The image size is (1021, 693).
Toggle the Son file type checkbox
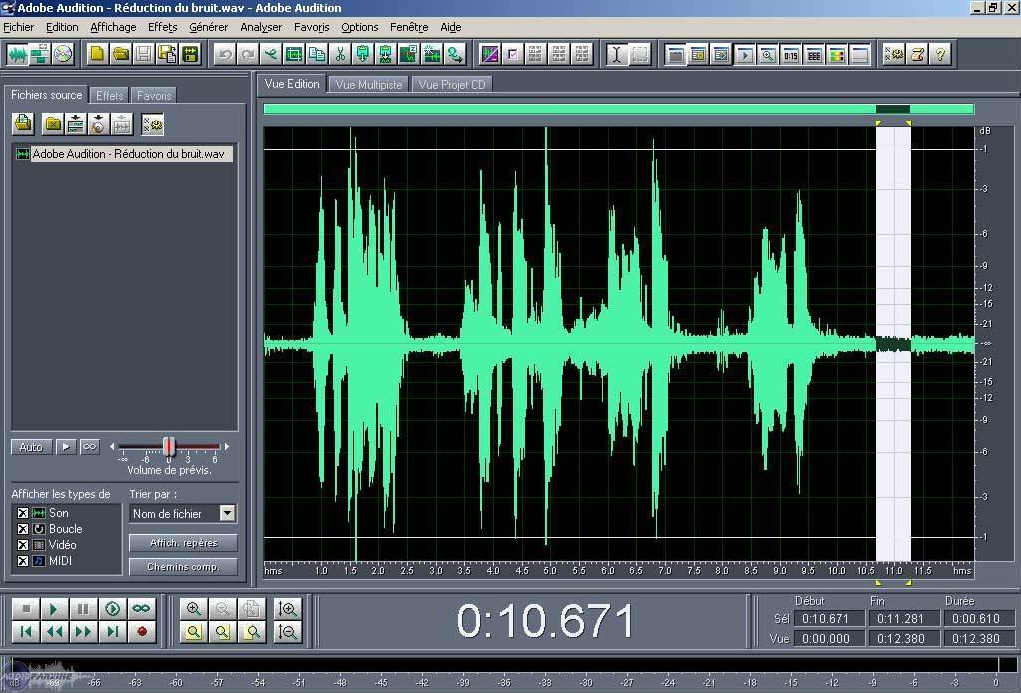pos(23,513)
